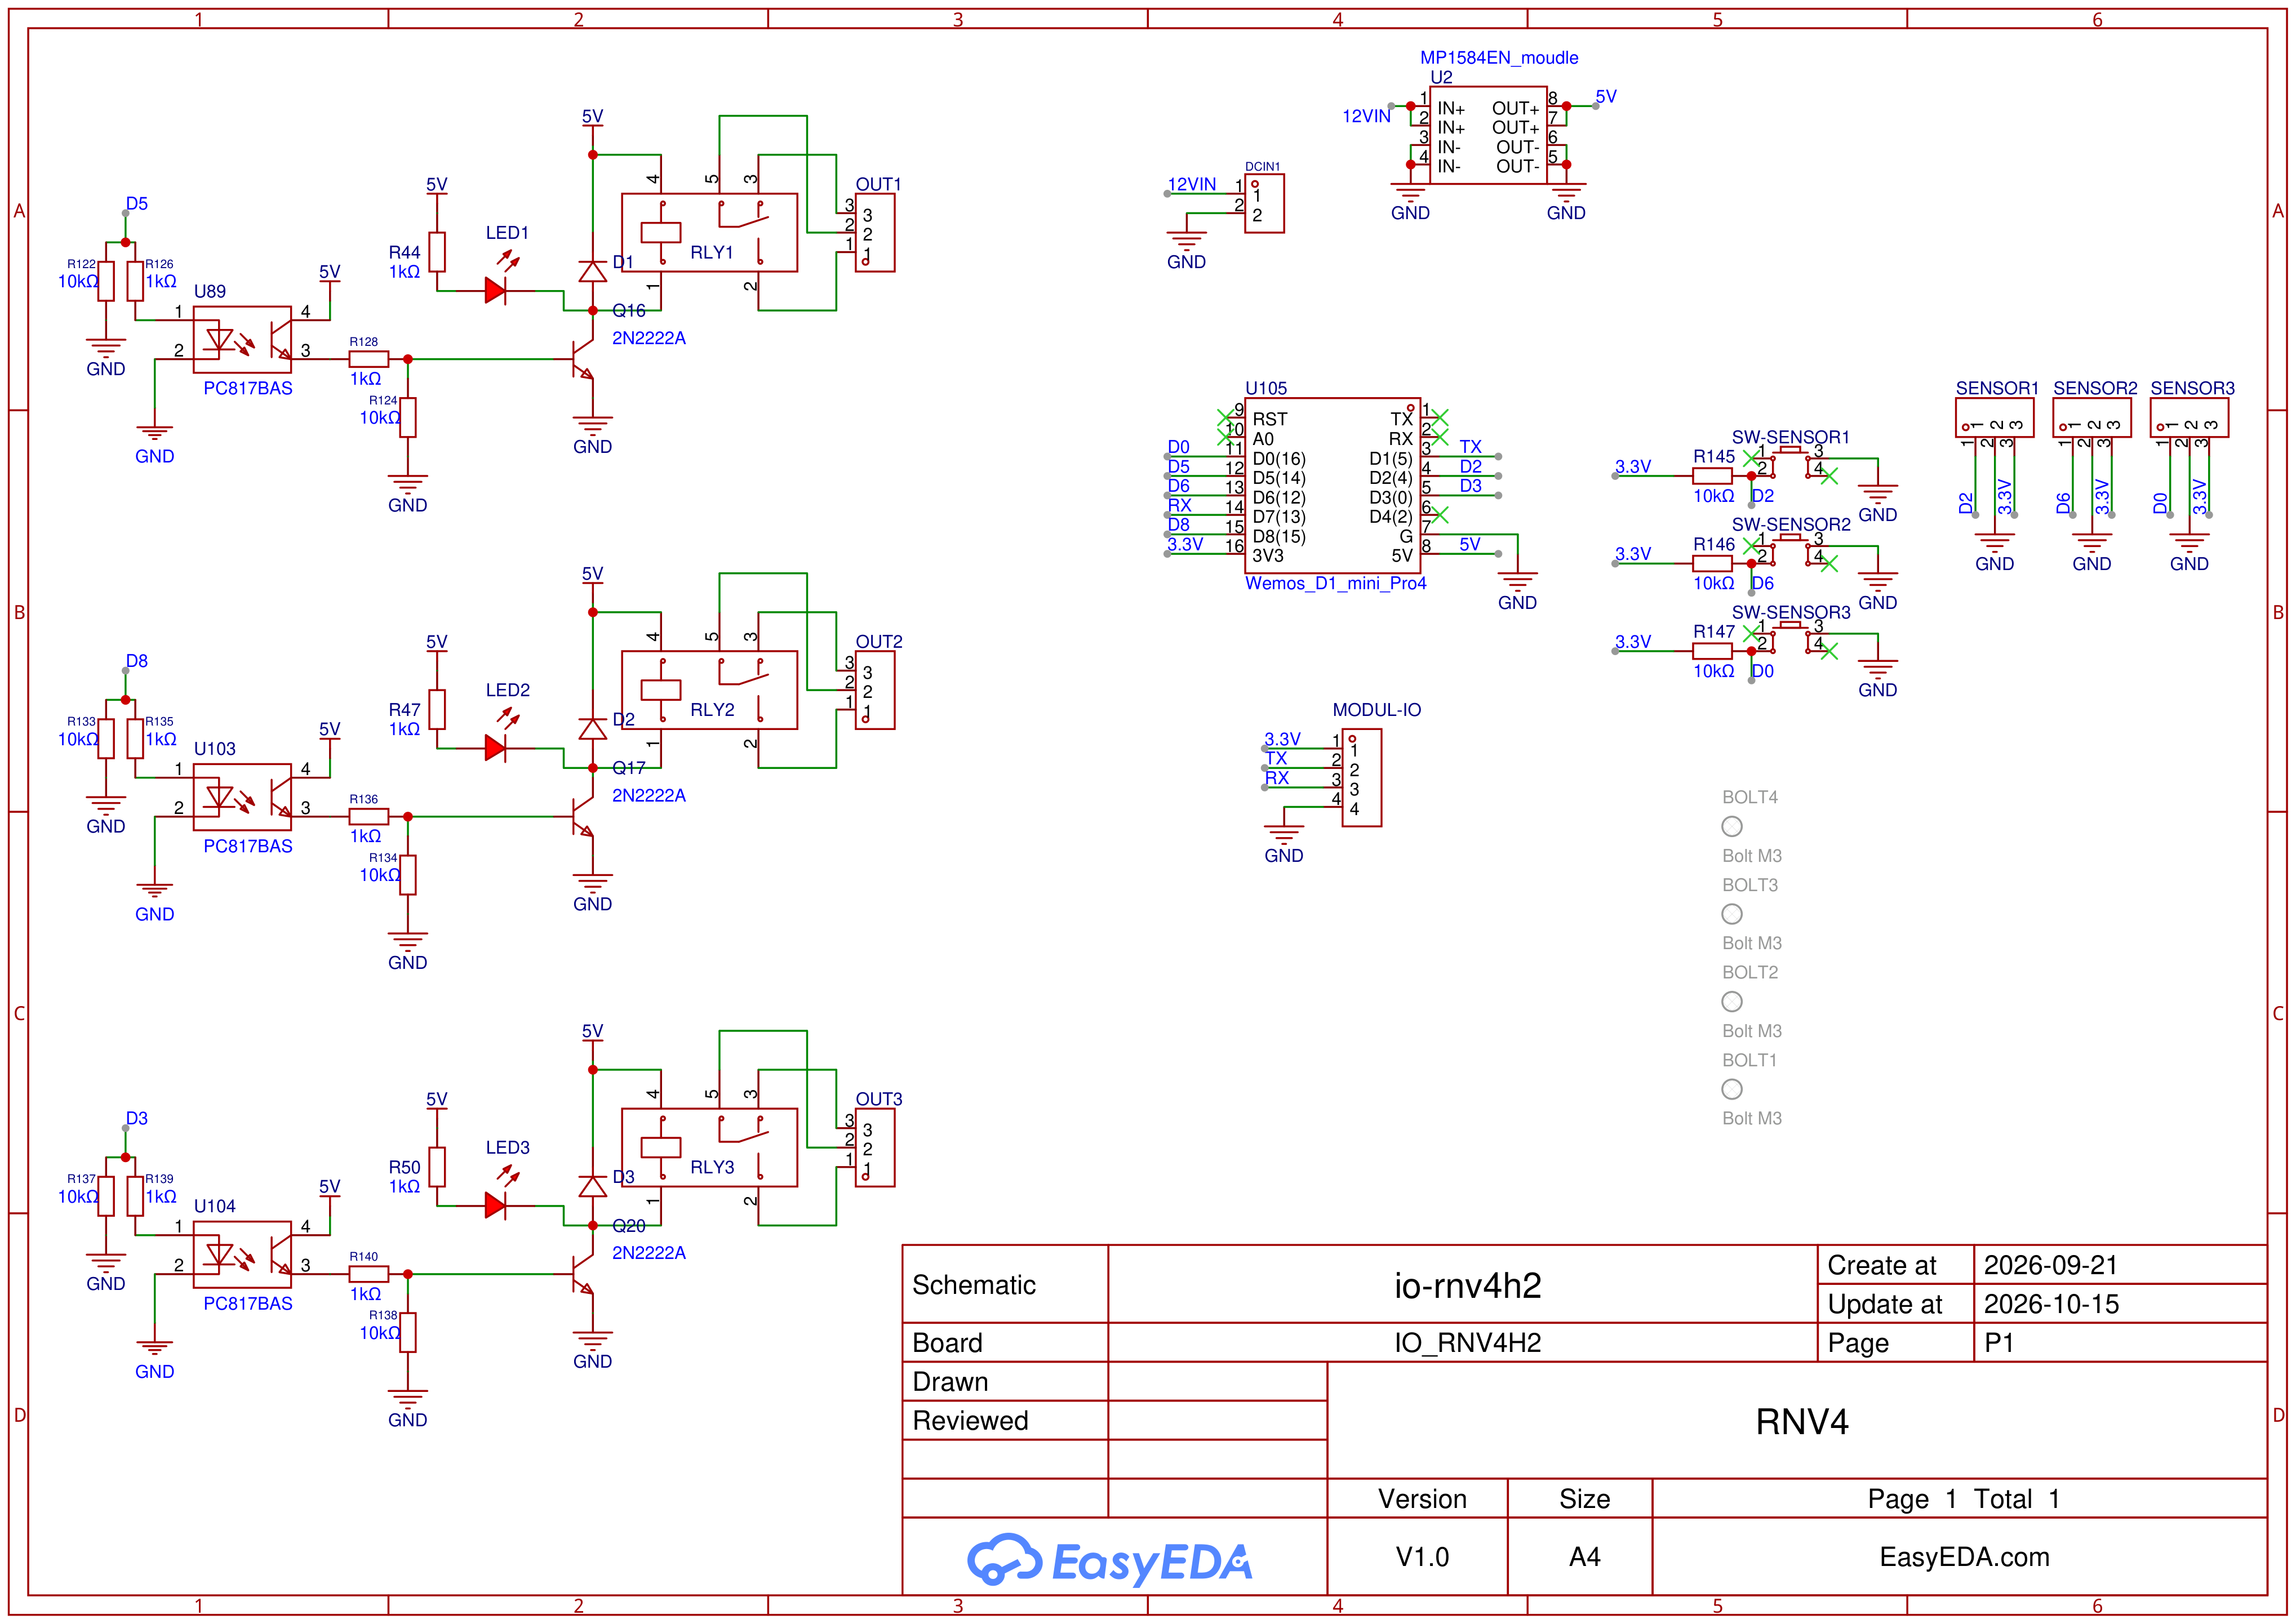
Task: Click the Wemos_D1_mini_Pro4 label
Action: pyautogui.click(x=1335, y=583)
